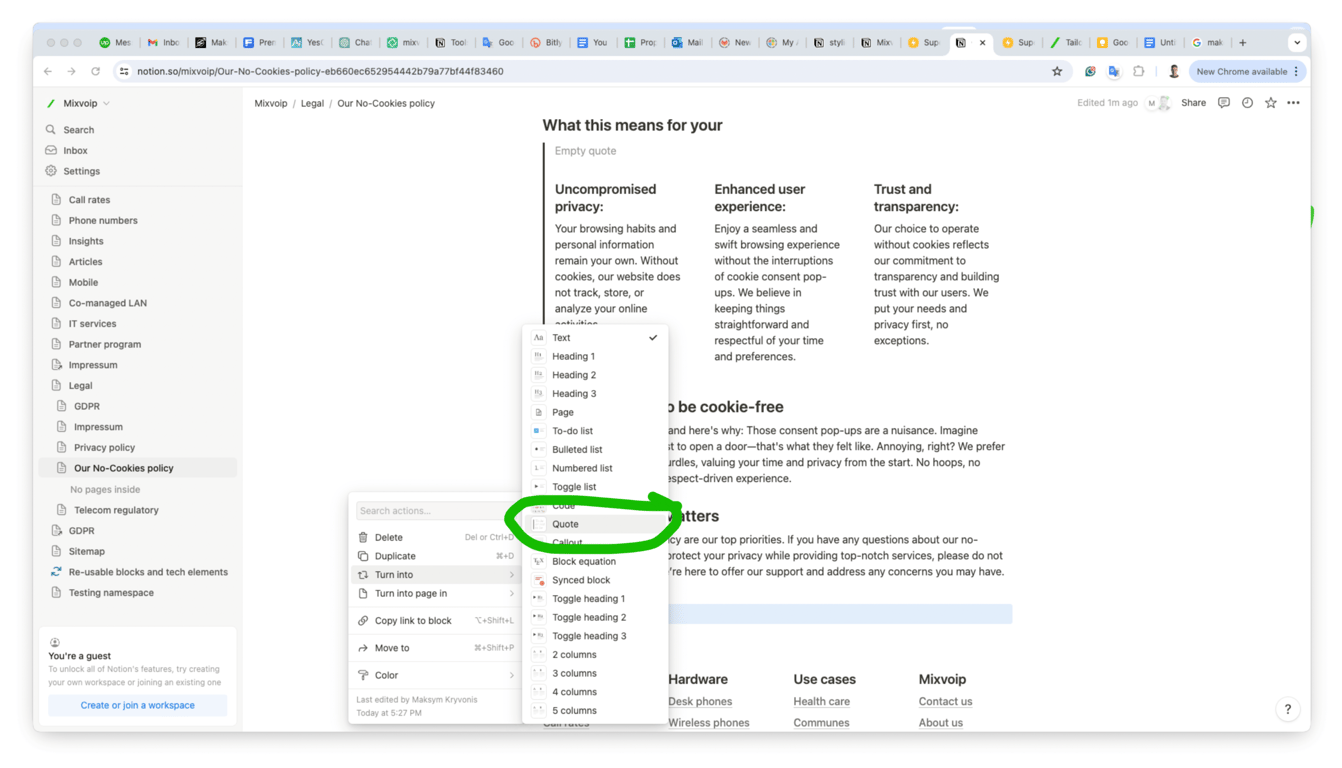Choose Move to in the block menu

[x=435, y=648]
